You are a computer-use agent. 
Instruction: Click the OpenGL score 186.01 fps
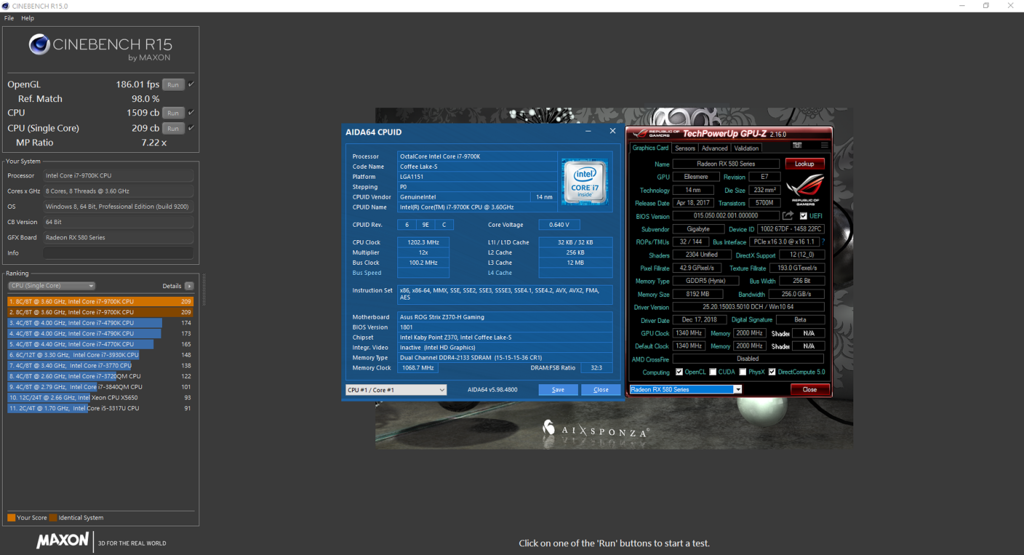point(138,84)
